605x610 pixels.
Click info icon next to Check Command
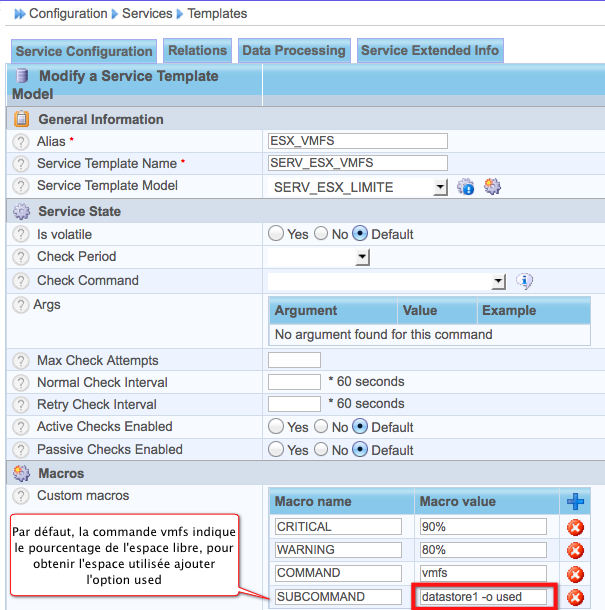pos(524,282)
